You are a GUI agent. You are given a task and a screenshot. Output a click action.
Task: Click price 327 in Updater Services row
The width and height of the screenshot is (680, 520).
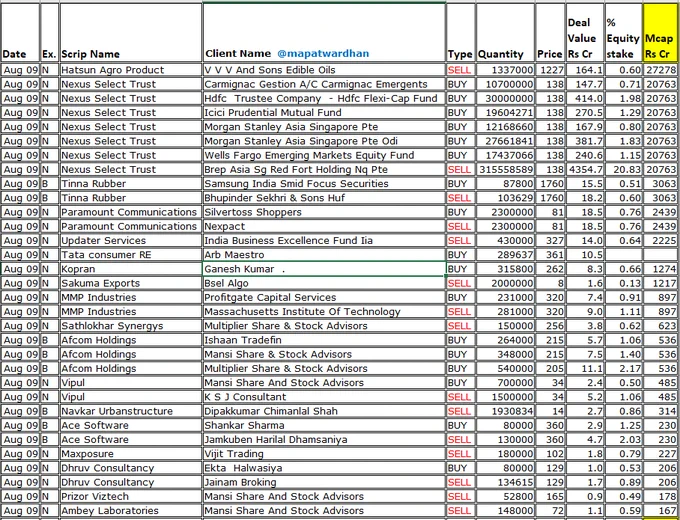click(550, 241)
